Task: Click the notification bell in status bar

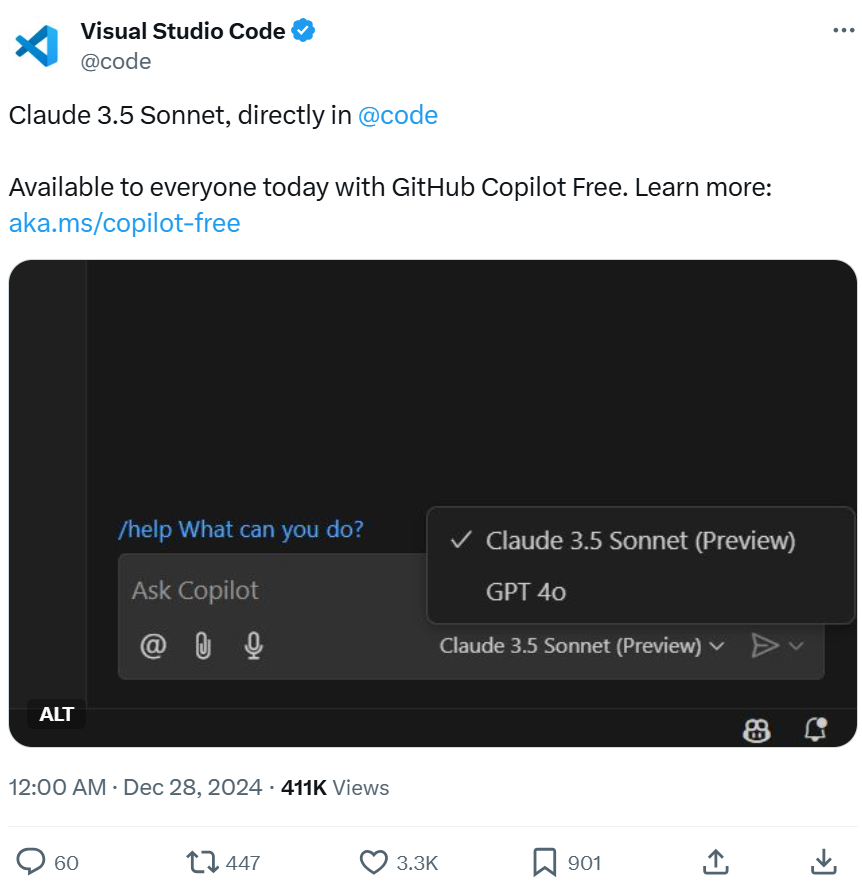Action: pos(815,729)
